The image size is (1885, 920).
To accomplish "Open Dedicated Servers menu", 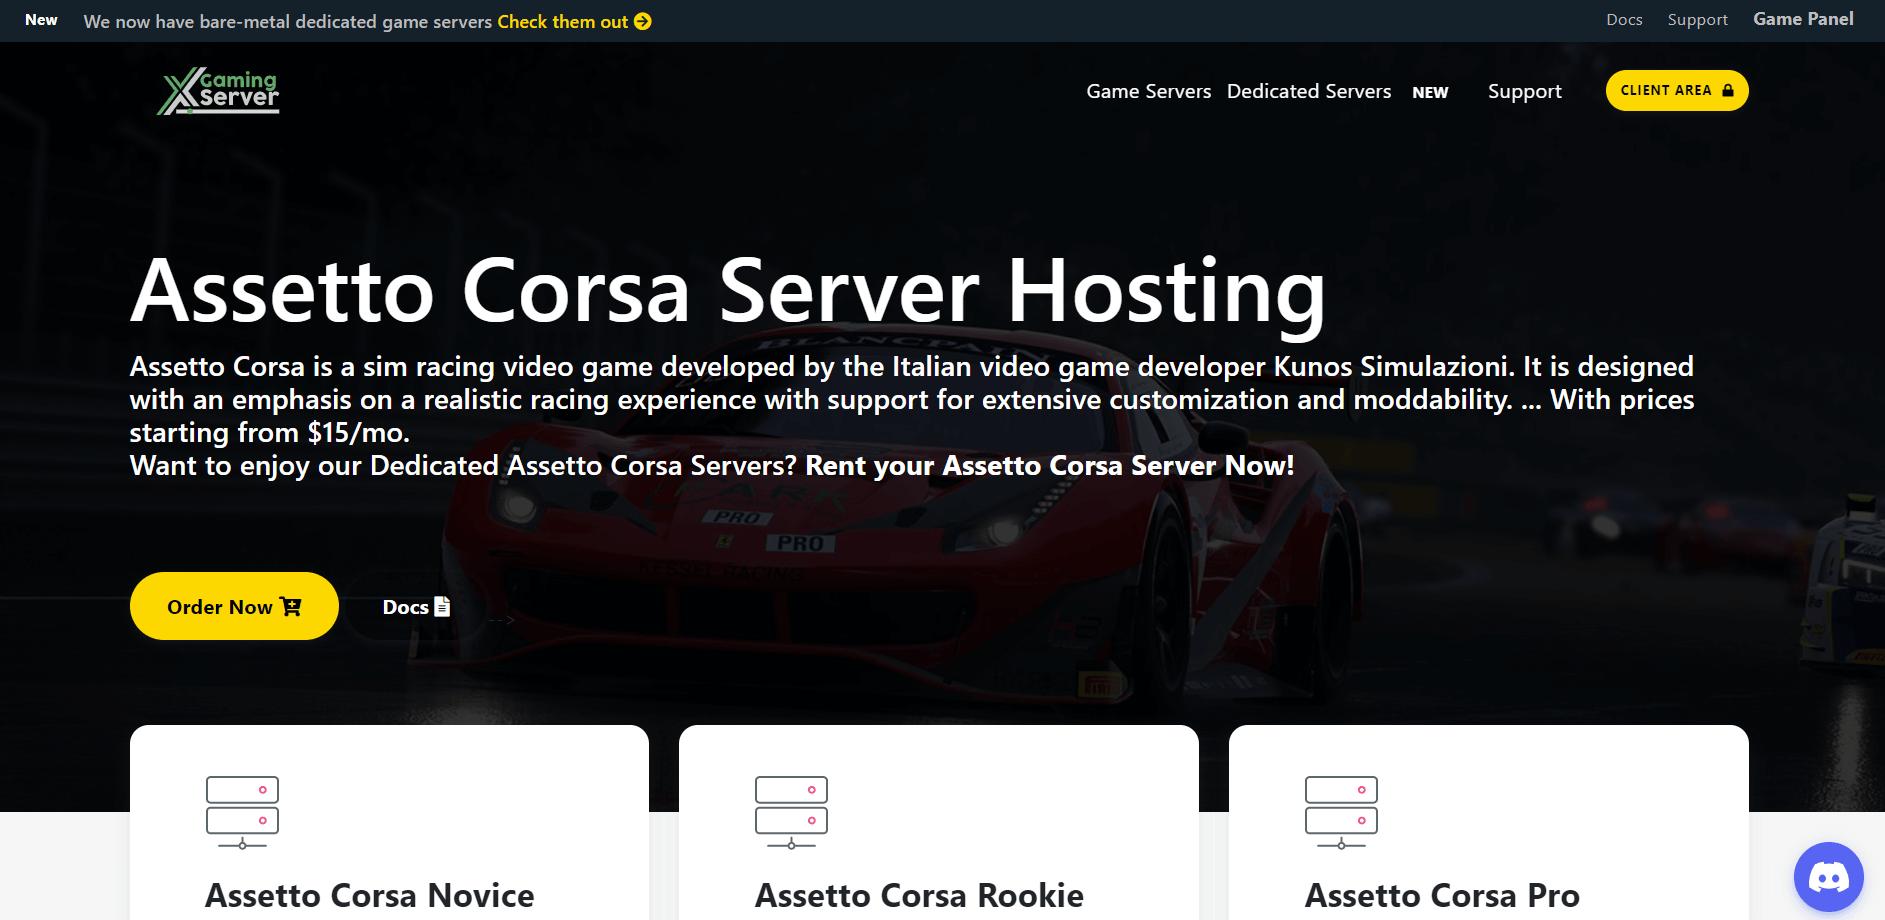I will pyautogui.click(x=1308, y=91).
